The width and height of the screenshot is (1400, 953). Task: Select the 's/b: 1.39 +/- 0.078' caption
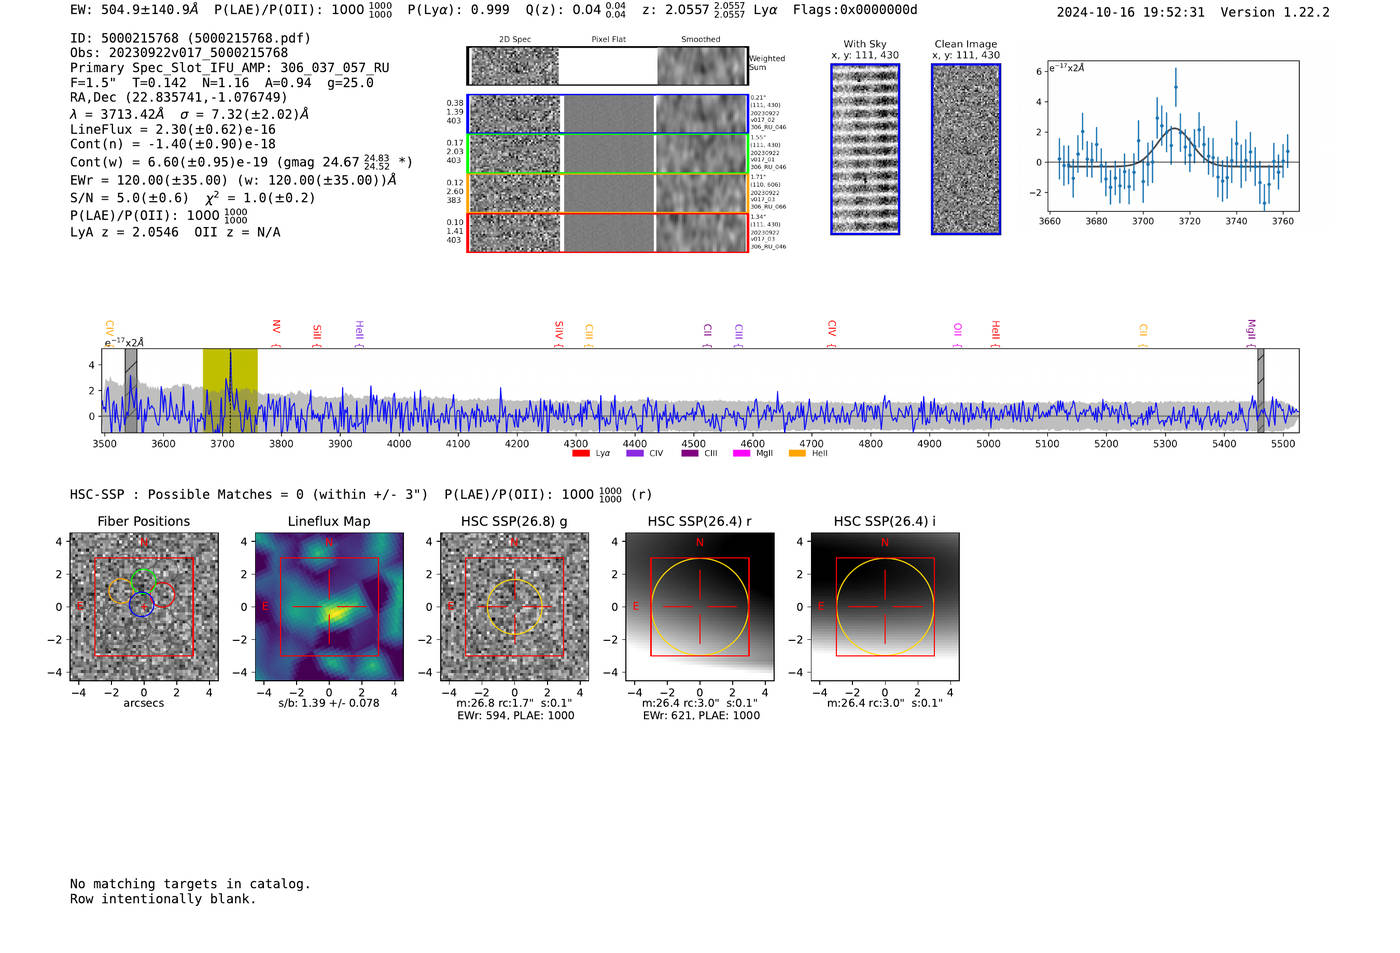coord(329,703)
